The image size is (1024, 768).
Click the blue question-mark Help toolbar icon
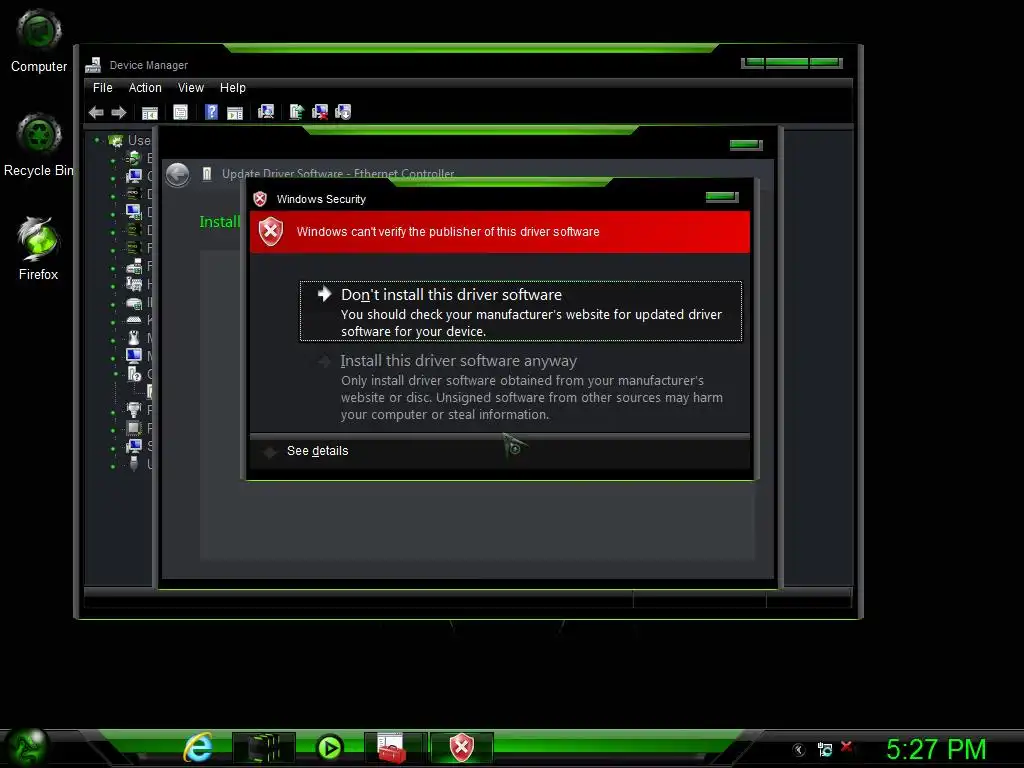(x=211, y=112)
